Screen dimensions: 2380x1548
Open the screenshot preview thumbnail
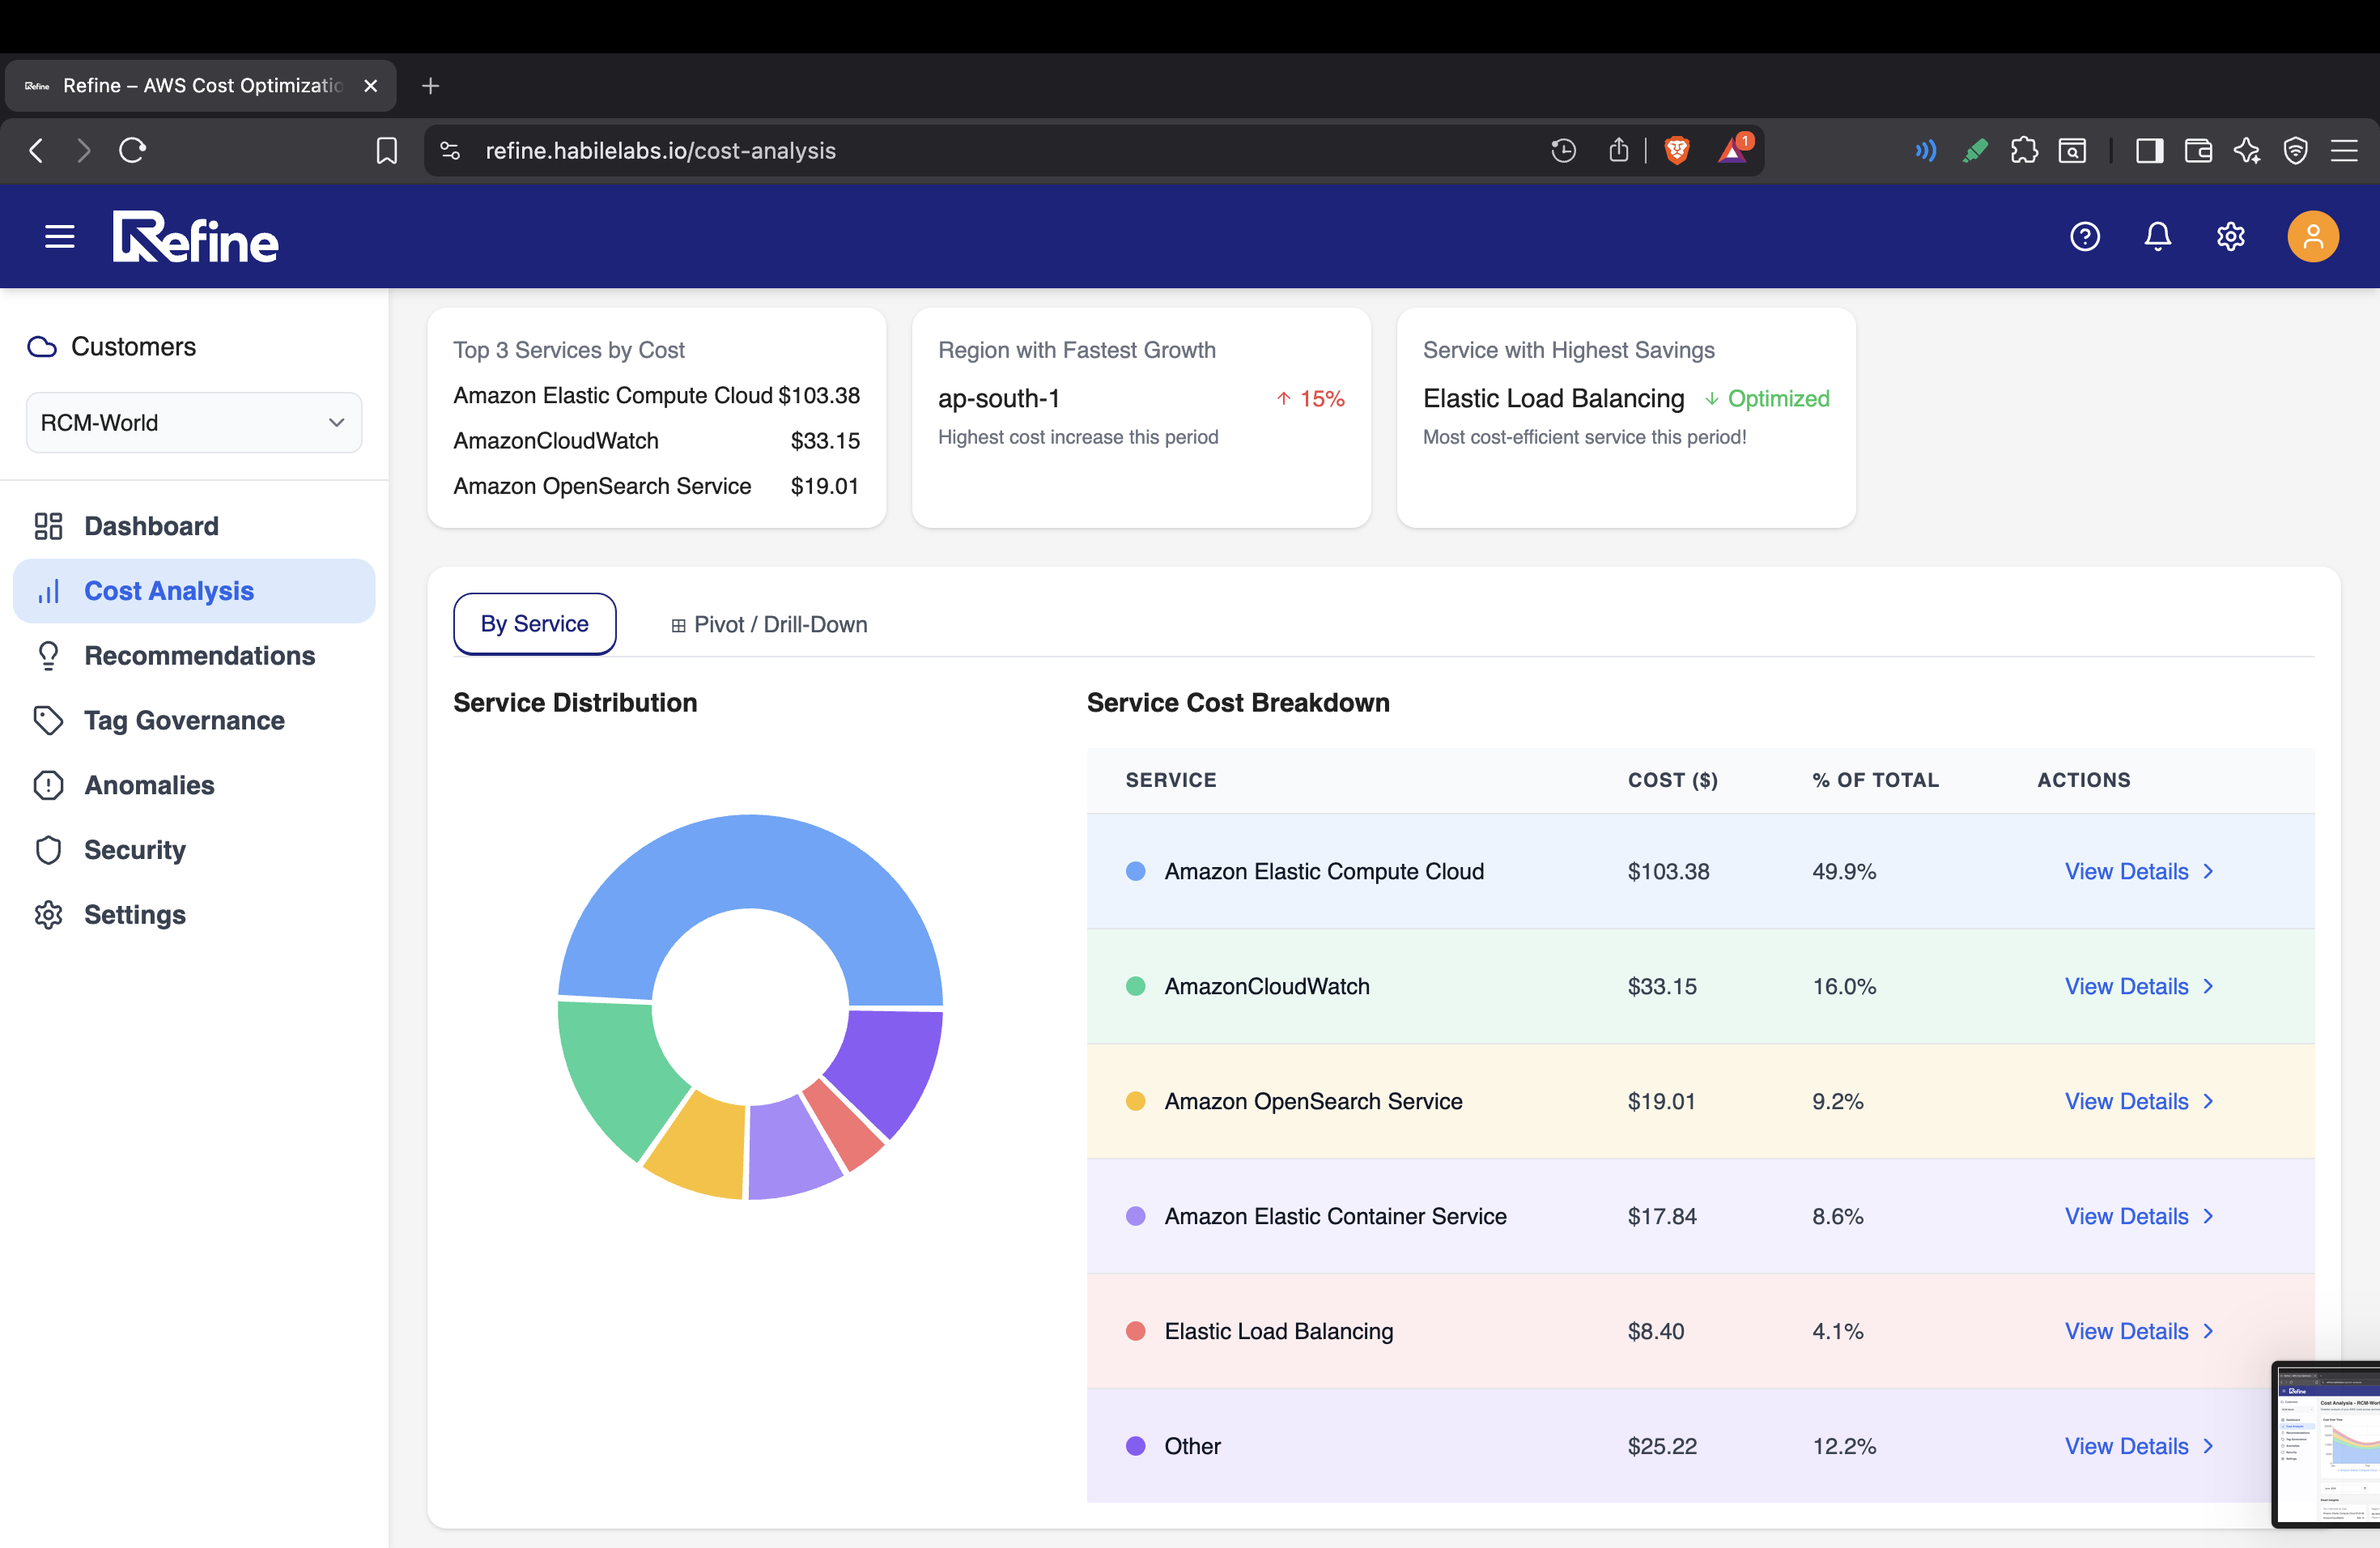(2326, 1444)
